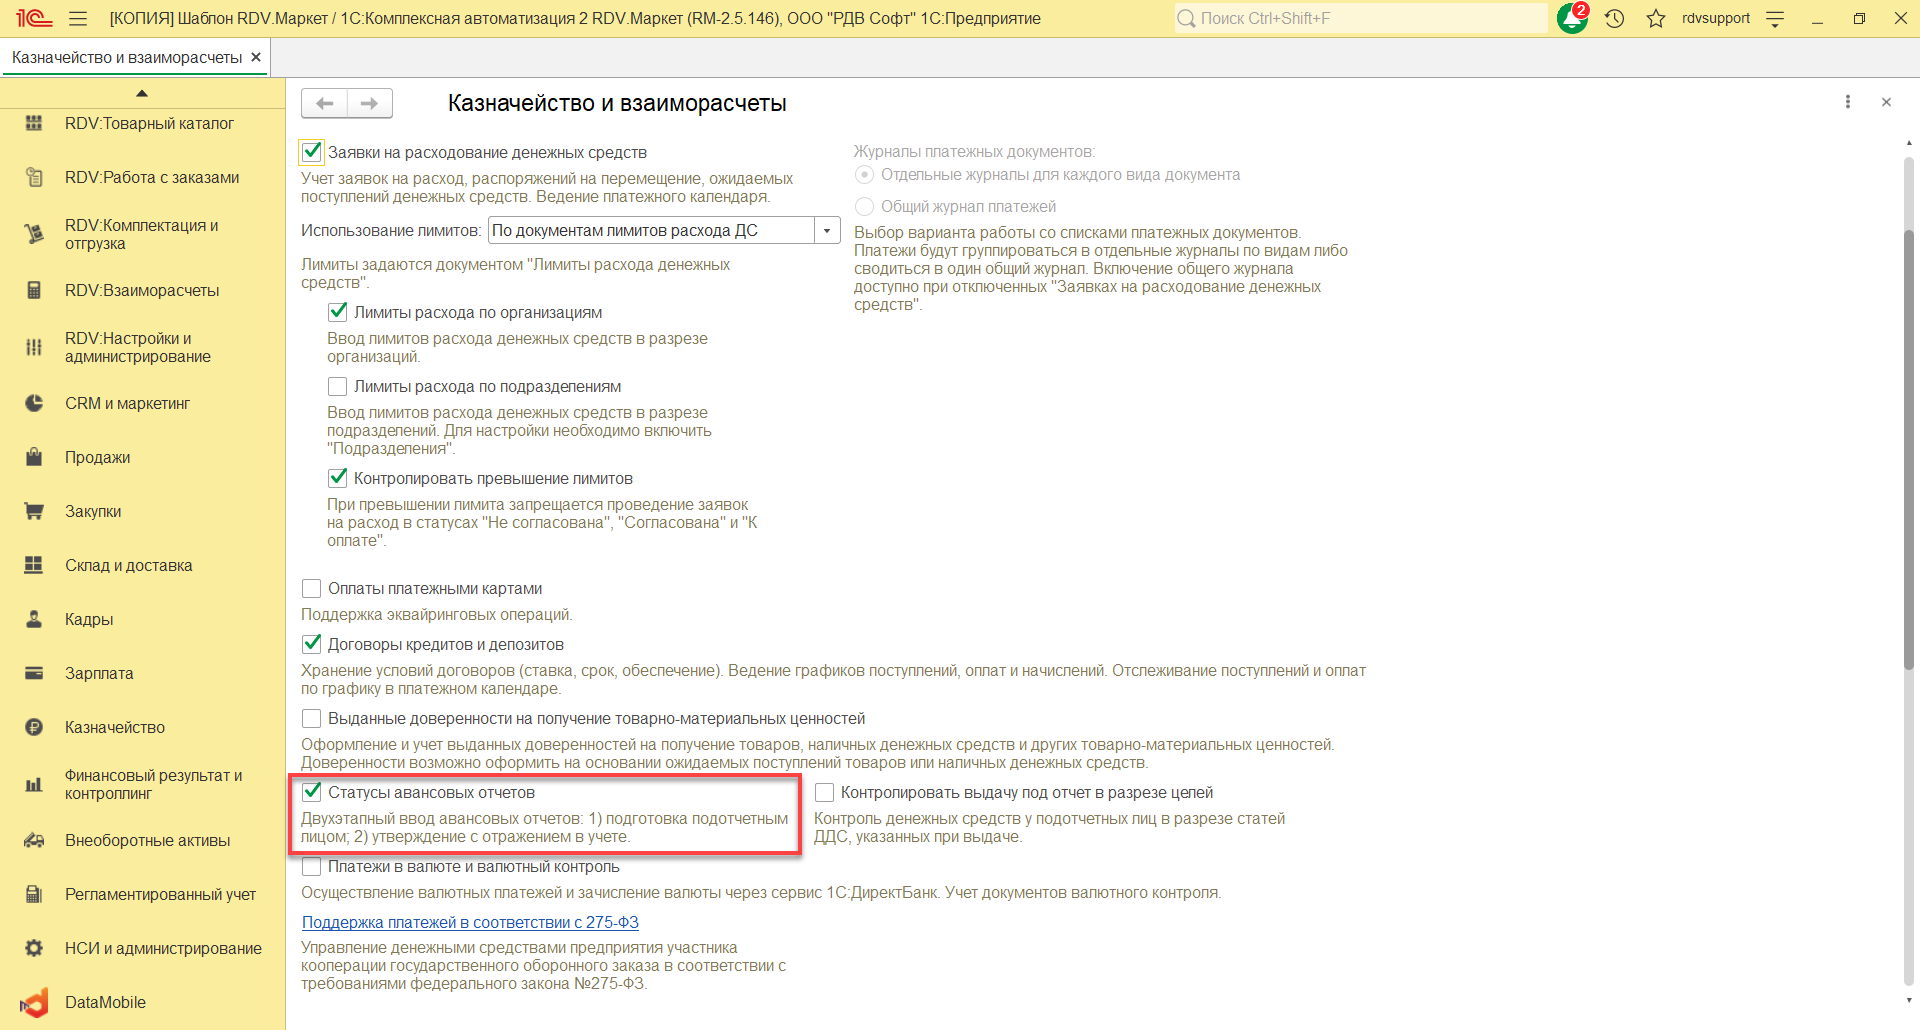Open RDV:Настройки и администрирование icon
Screen dimensions: 1920x1030
tap(34, 347)
